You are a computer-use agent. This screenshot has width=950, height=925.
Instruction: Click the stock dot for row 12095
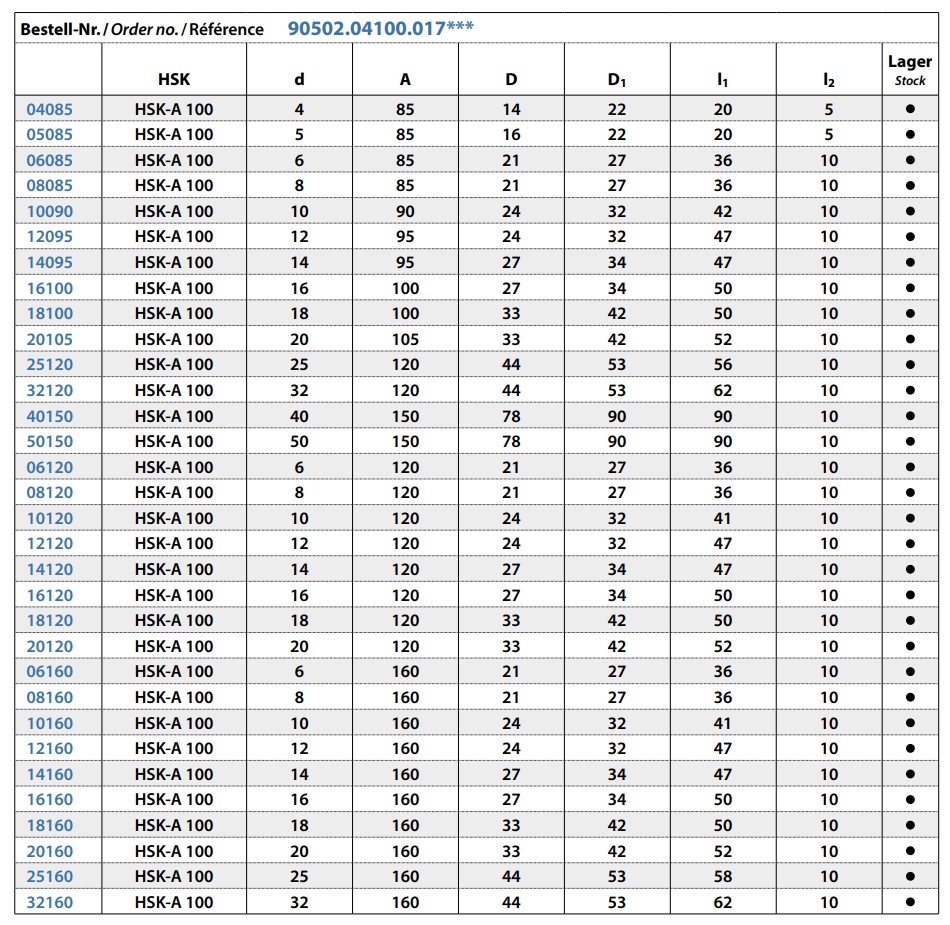coord(910,236)
